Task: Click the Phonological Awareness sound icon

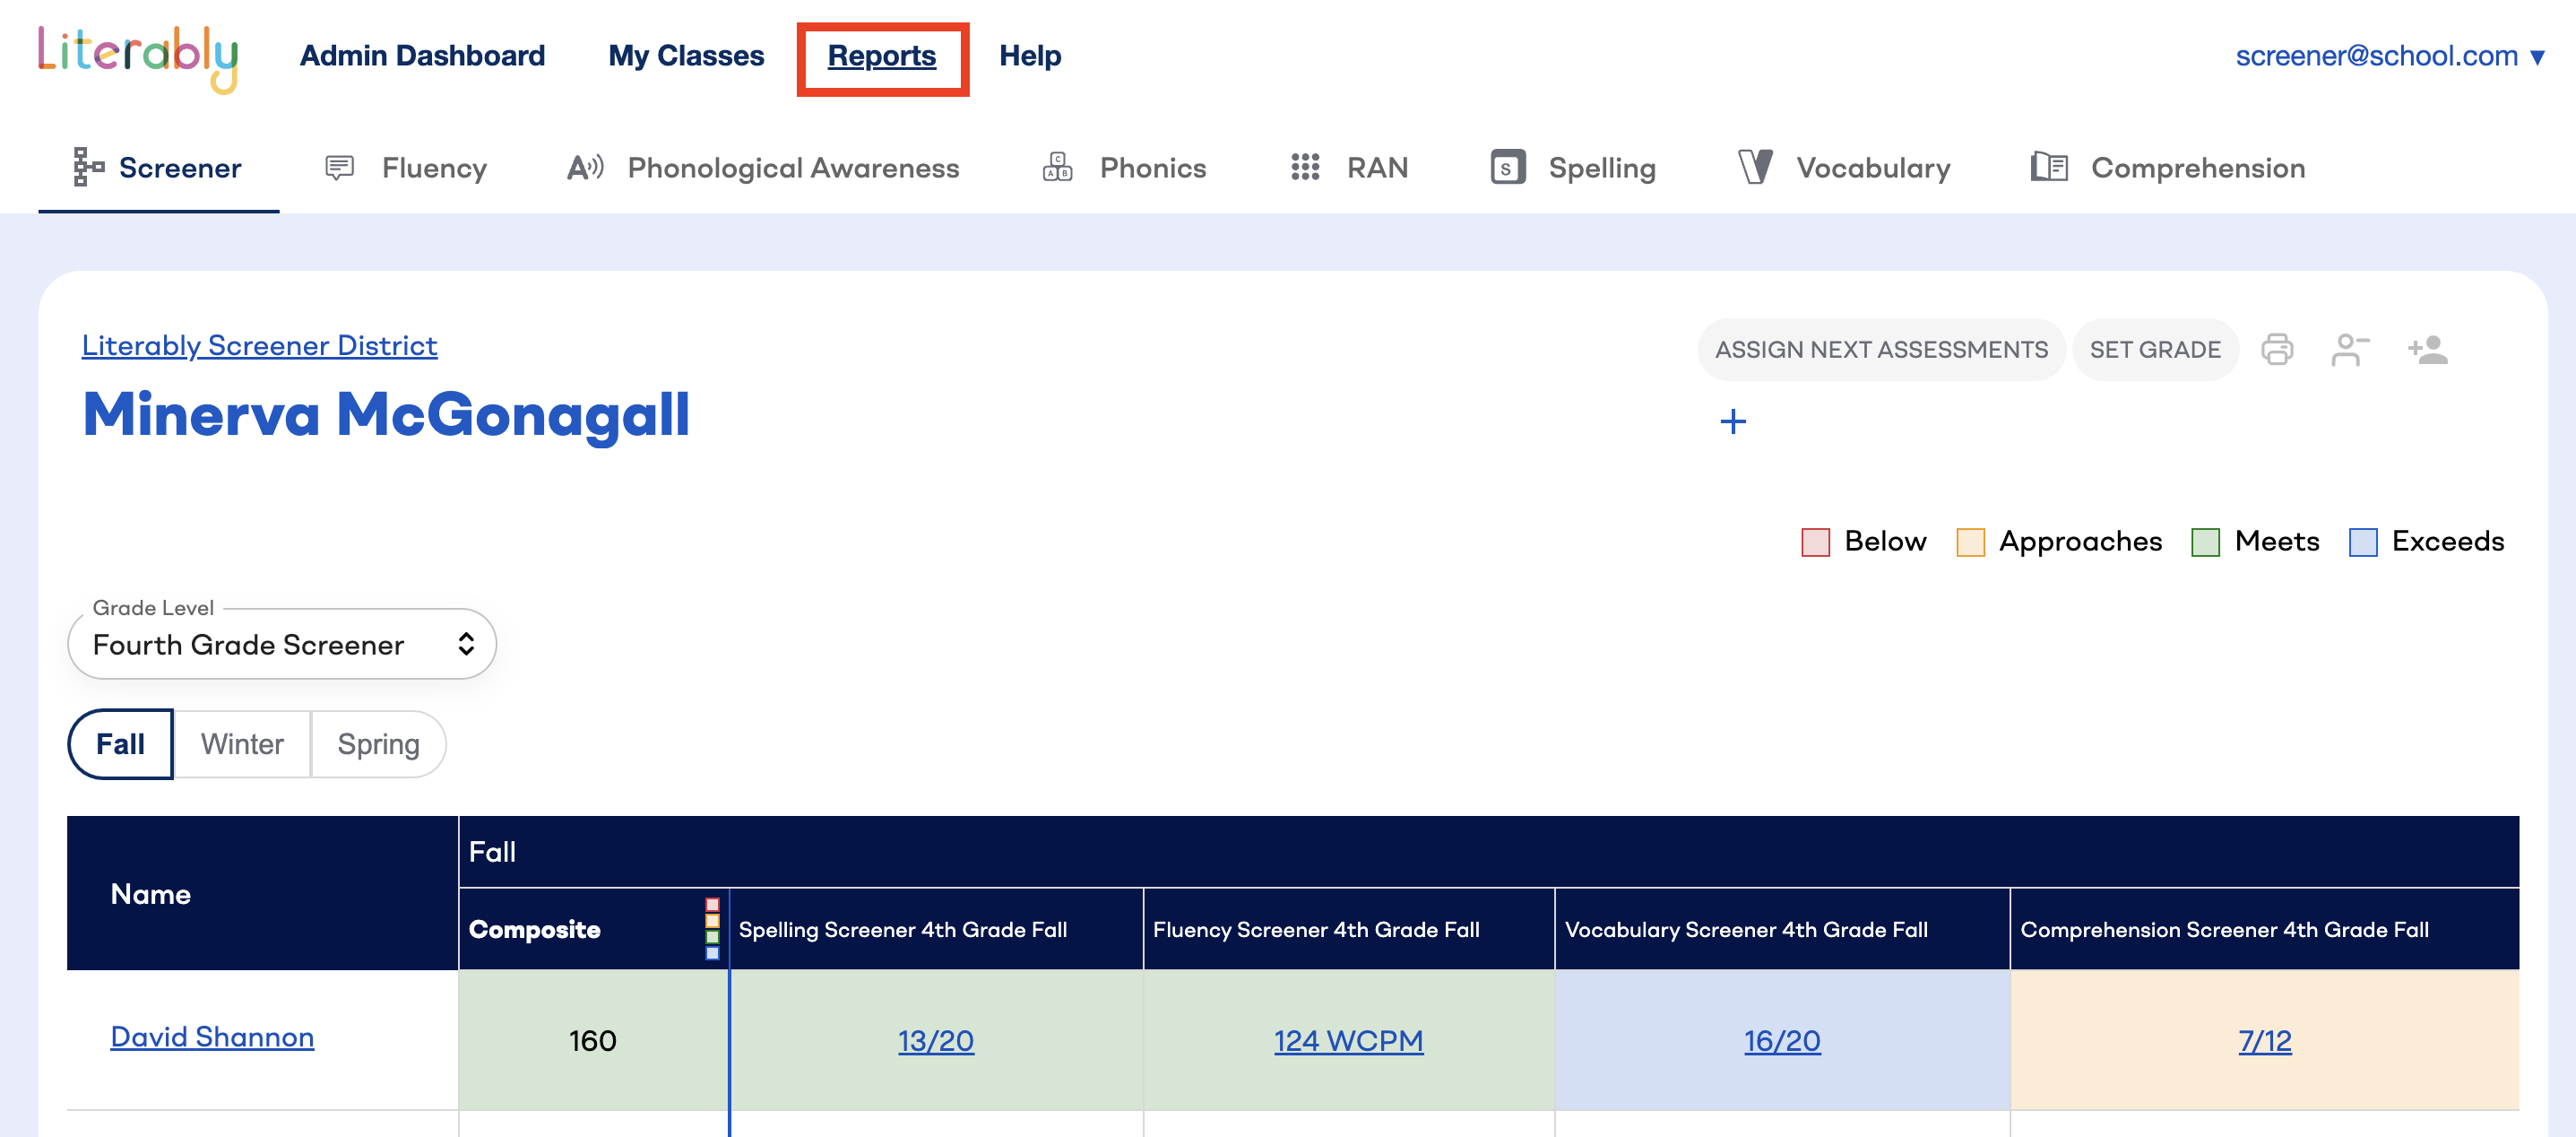Action: pyautogui.click(x=585, y=167)
